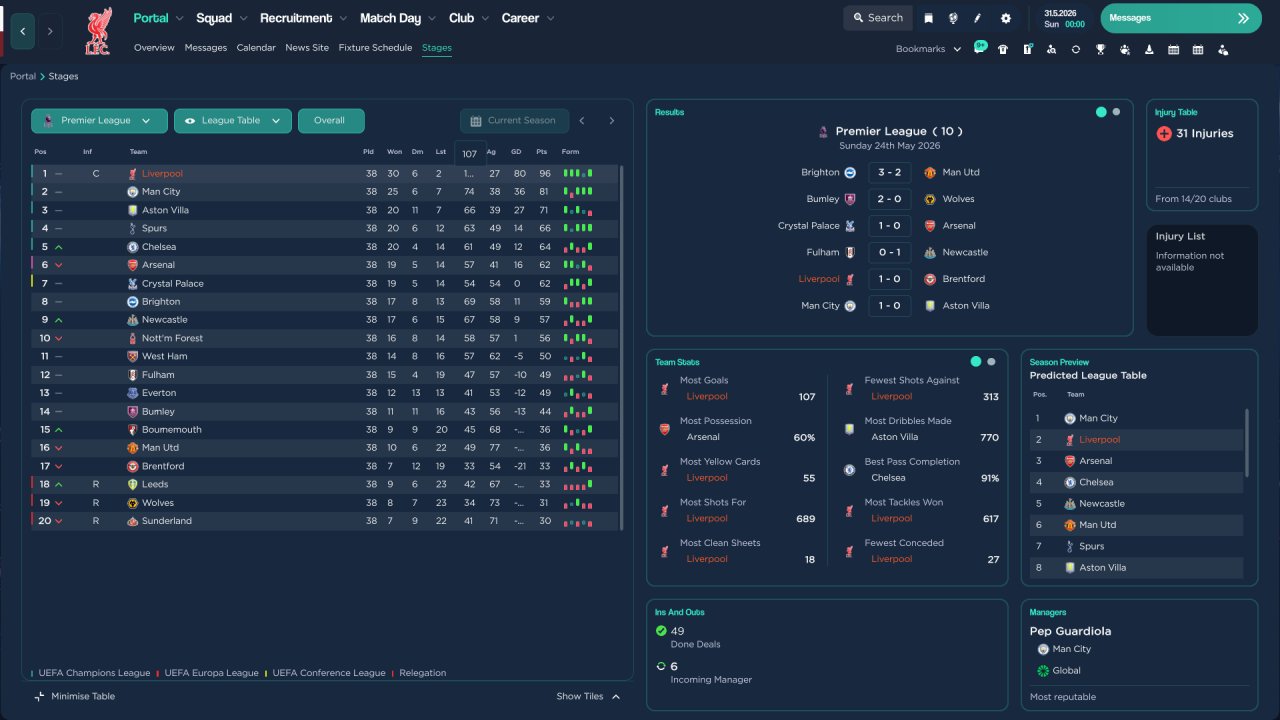
Task: Click the 3 - 2 Brighton score box
Action: pos(890,172)
